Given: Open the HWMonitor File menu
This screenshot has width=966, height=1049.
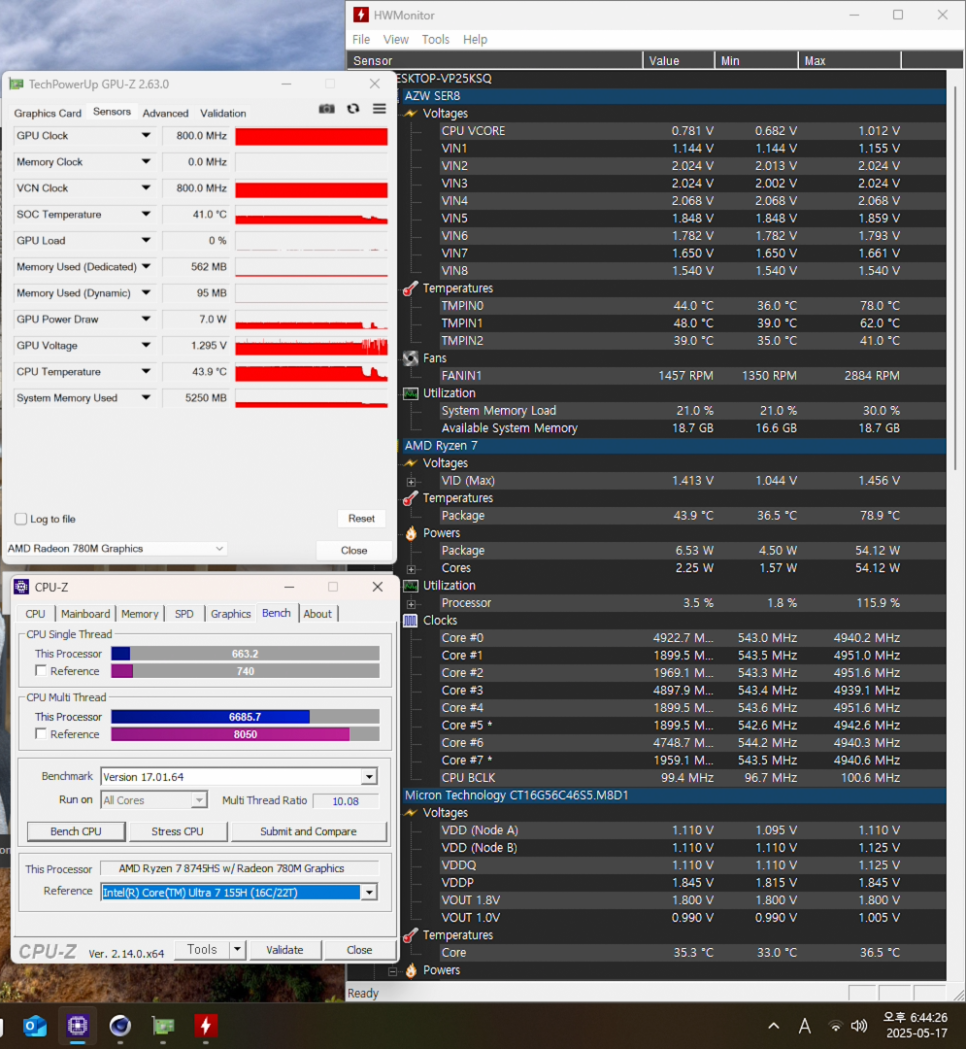Looking at the screenshot, I should pyautogui.click(x=361, y=39).
